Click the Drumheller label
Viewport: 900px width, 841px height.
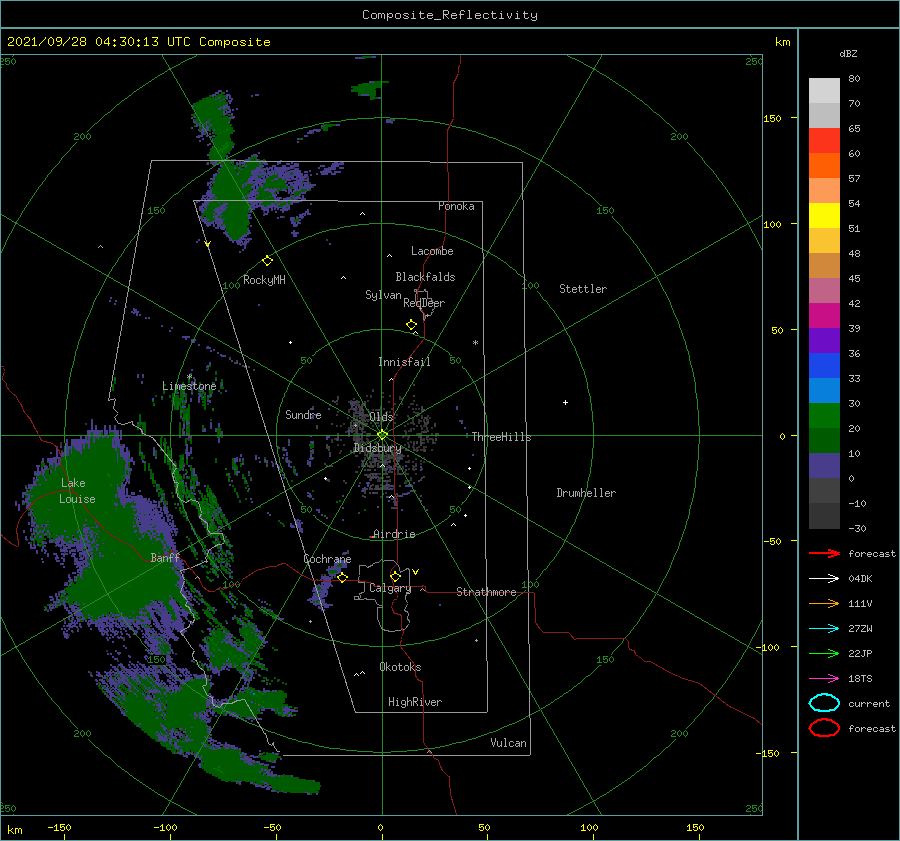click(x=586, y=493)
